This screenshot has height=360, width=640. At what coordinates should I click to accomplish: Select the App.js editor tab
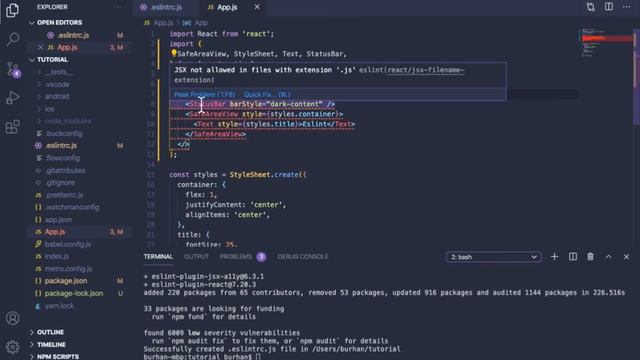coord(227,7)
